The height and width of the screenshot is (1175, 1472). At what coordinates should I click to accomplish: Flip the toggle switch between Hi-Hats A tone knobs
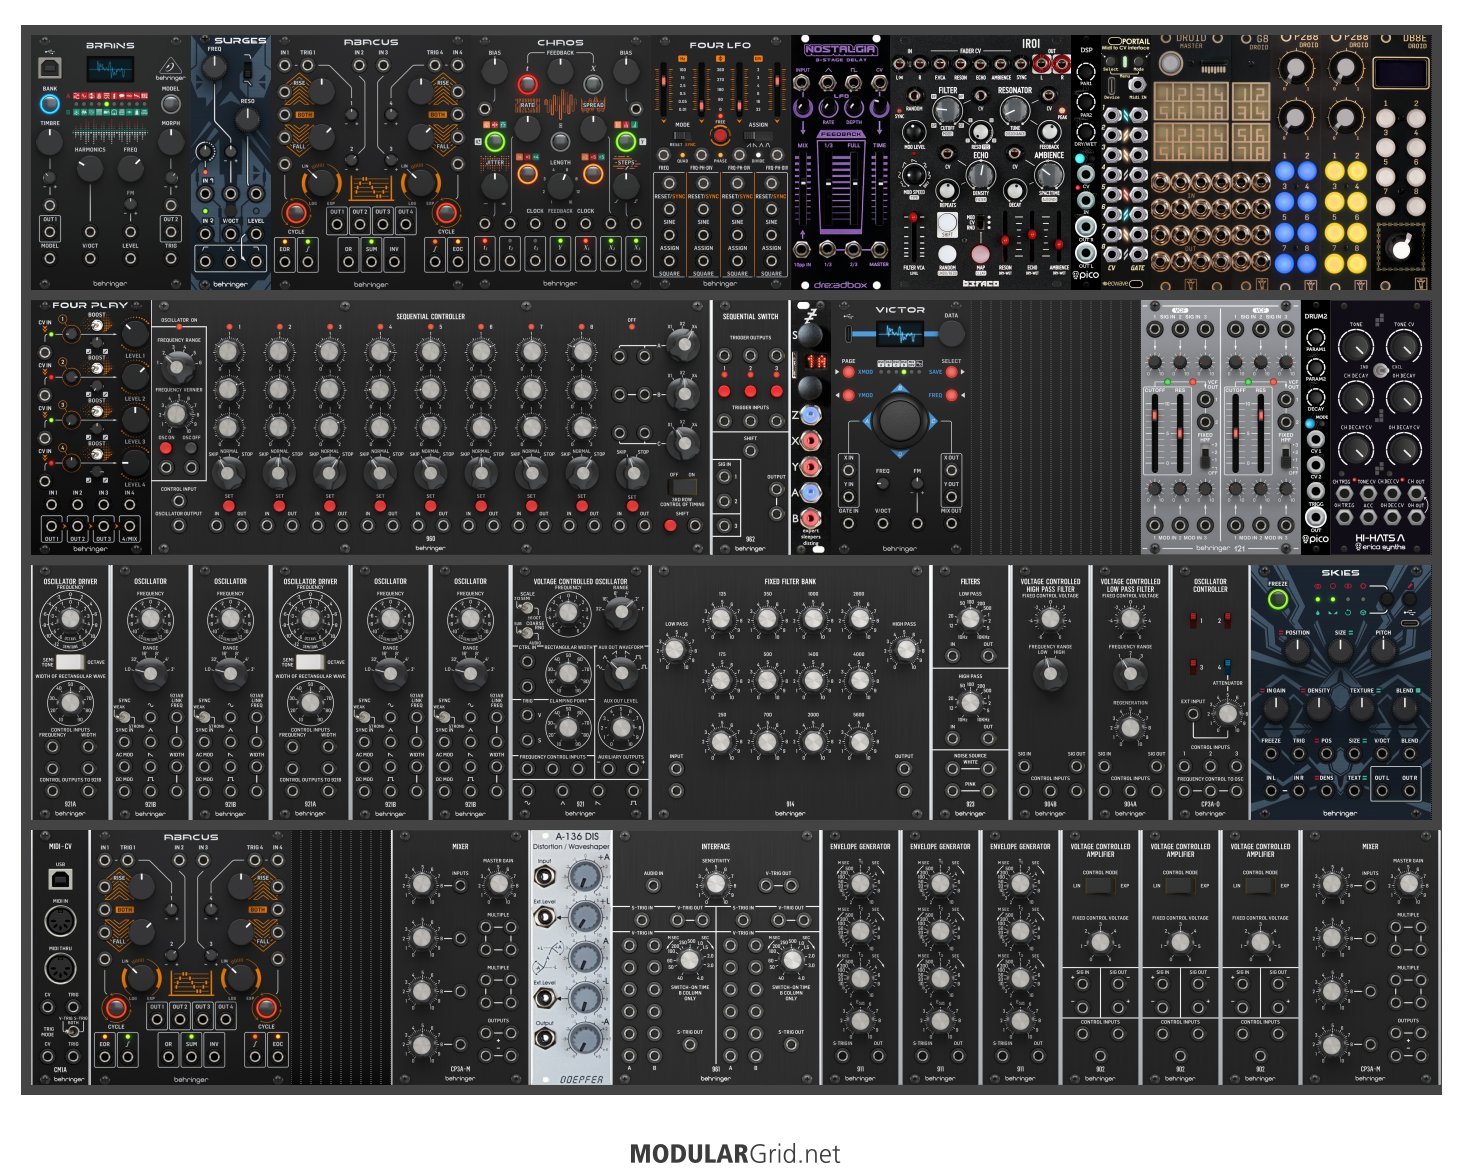click(1380, 369)
